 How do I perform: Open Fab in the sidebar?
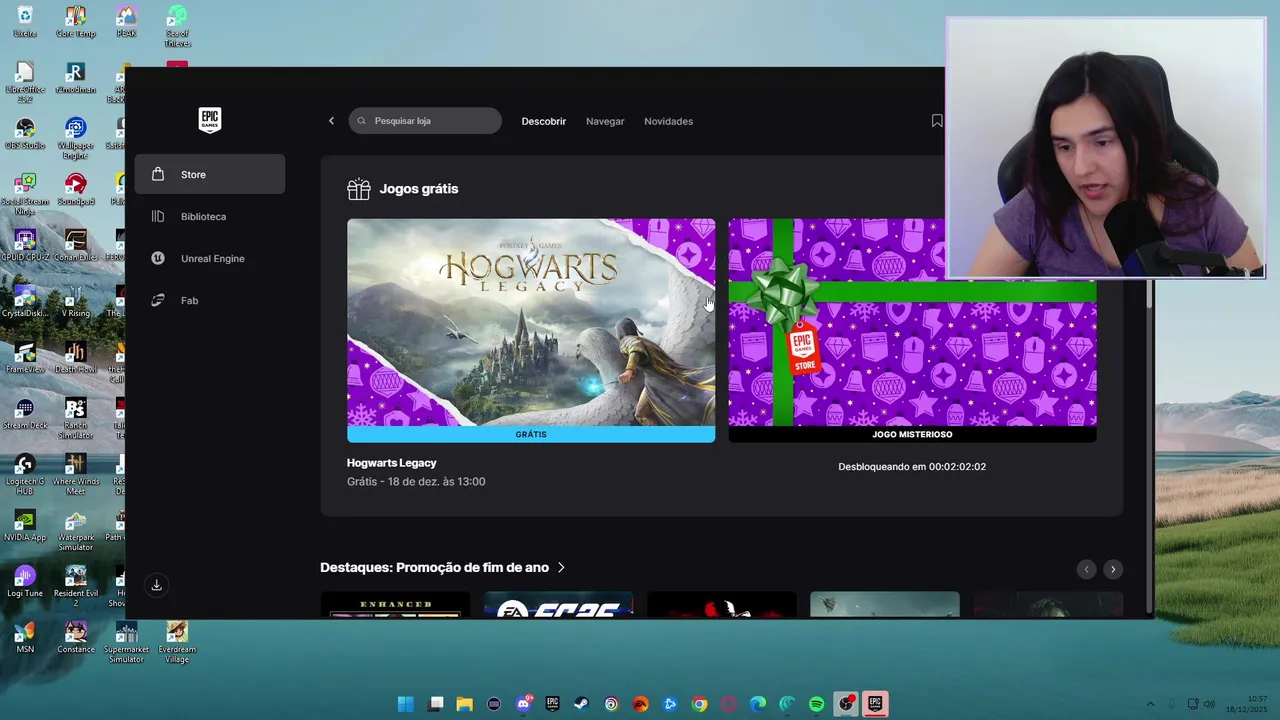[210, 300]
